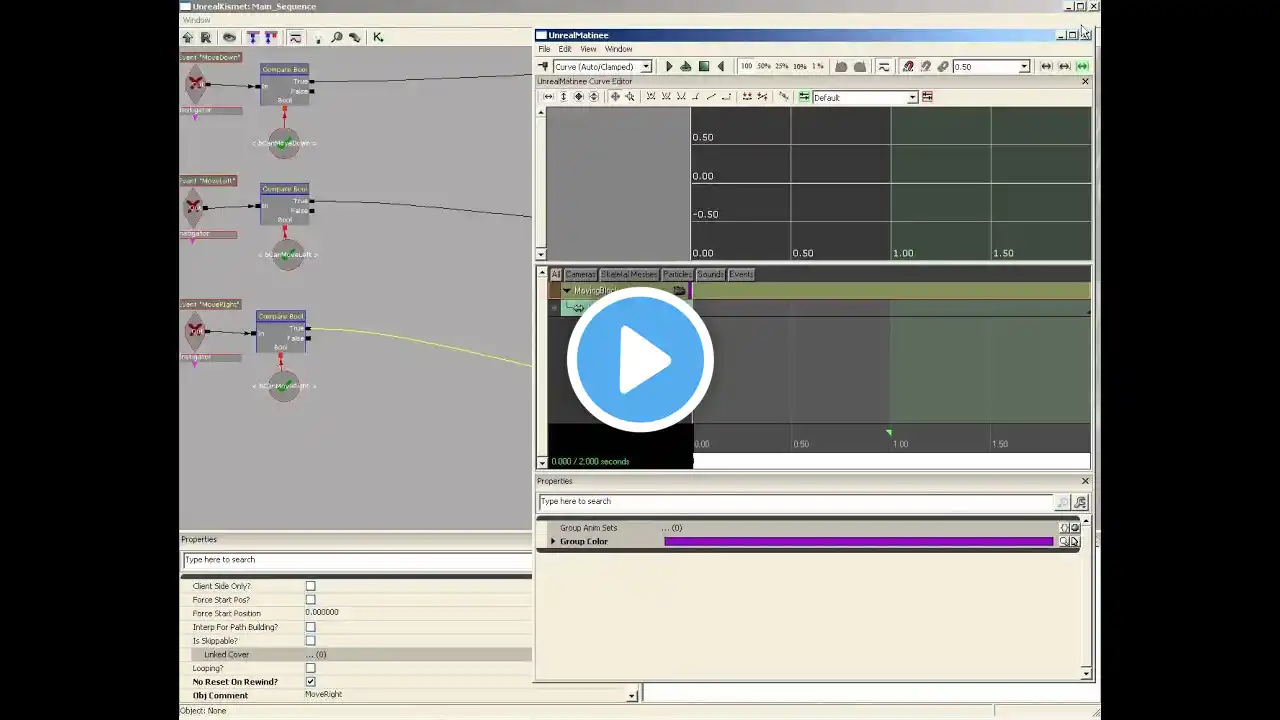Toggle Matinee curve editor icon
Screen dimensions: 1280x720
(884, 67)
